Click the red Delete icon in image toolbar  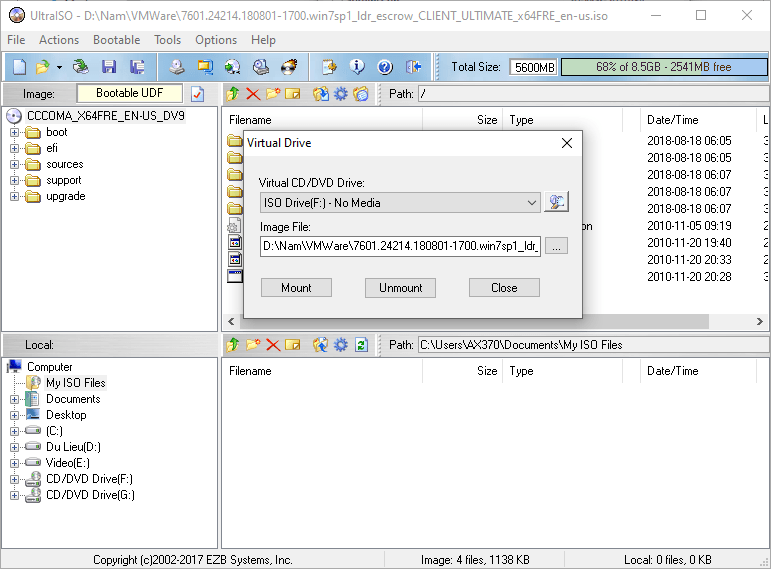tap(253, 93)
